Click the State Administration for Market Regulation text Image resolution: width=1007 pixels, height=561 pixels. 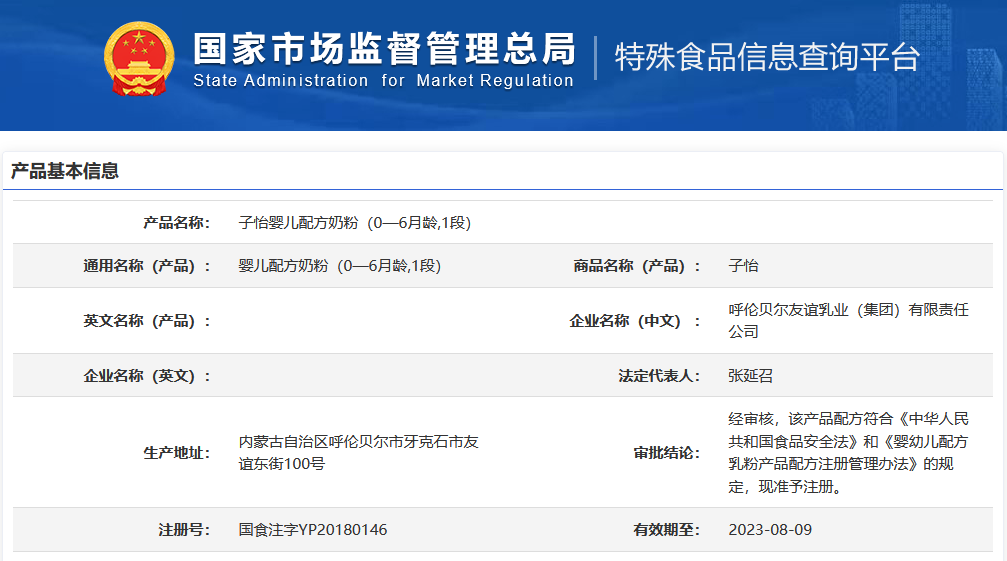point(383,81)
